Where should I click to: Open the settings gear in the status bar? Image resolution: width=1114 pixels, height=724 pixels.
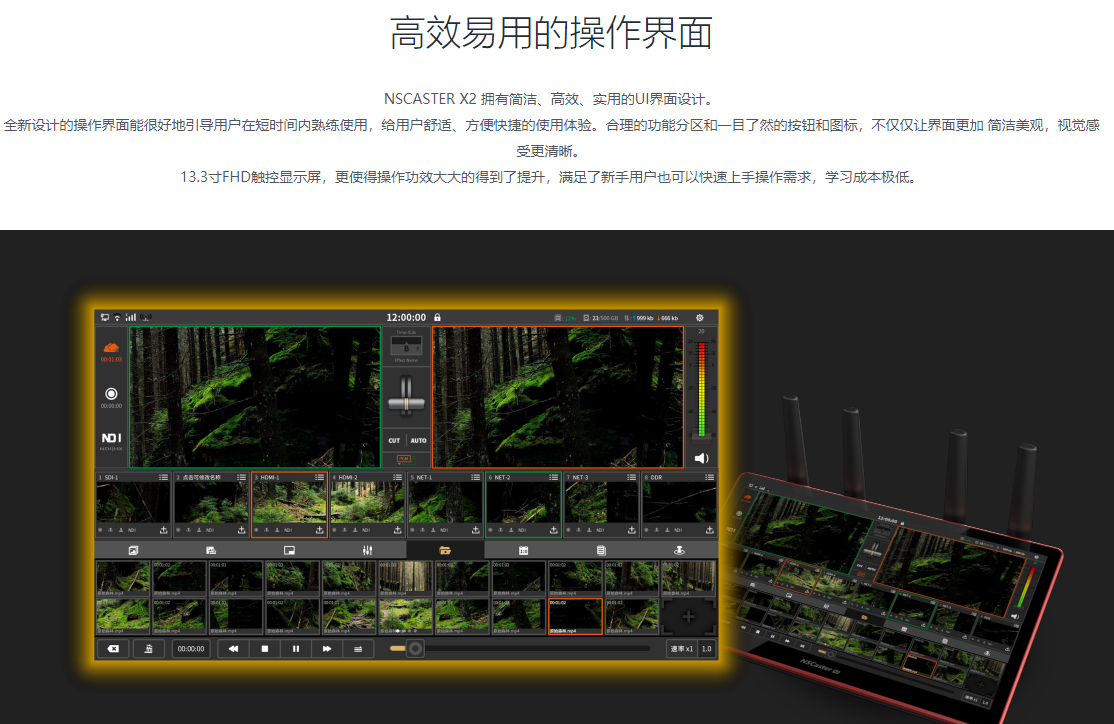(x=700, y=318)
